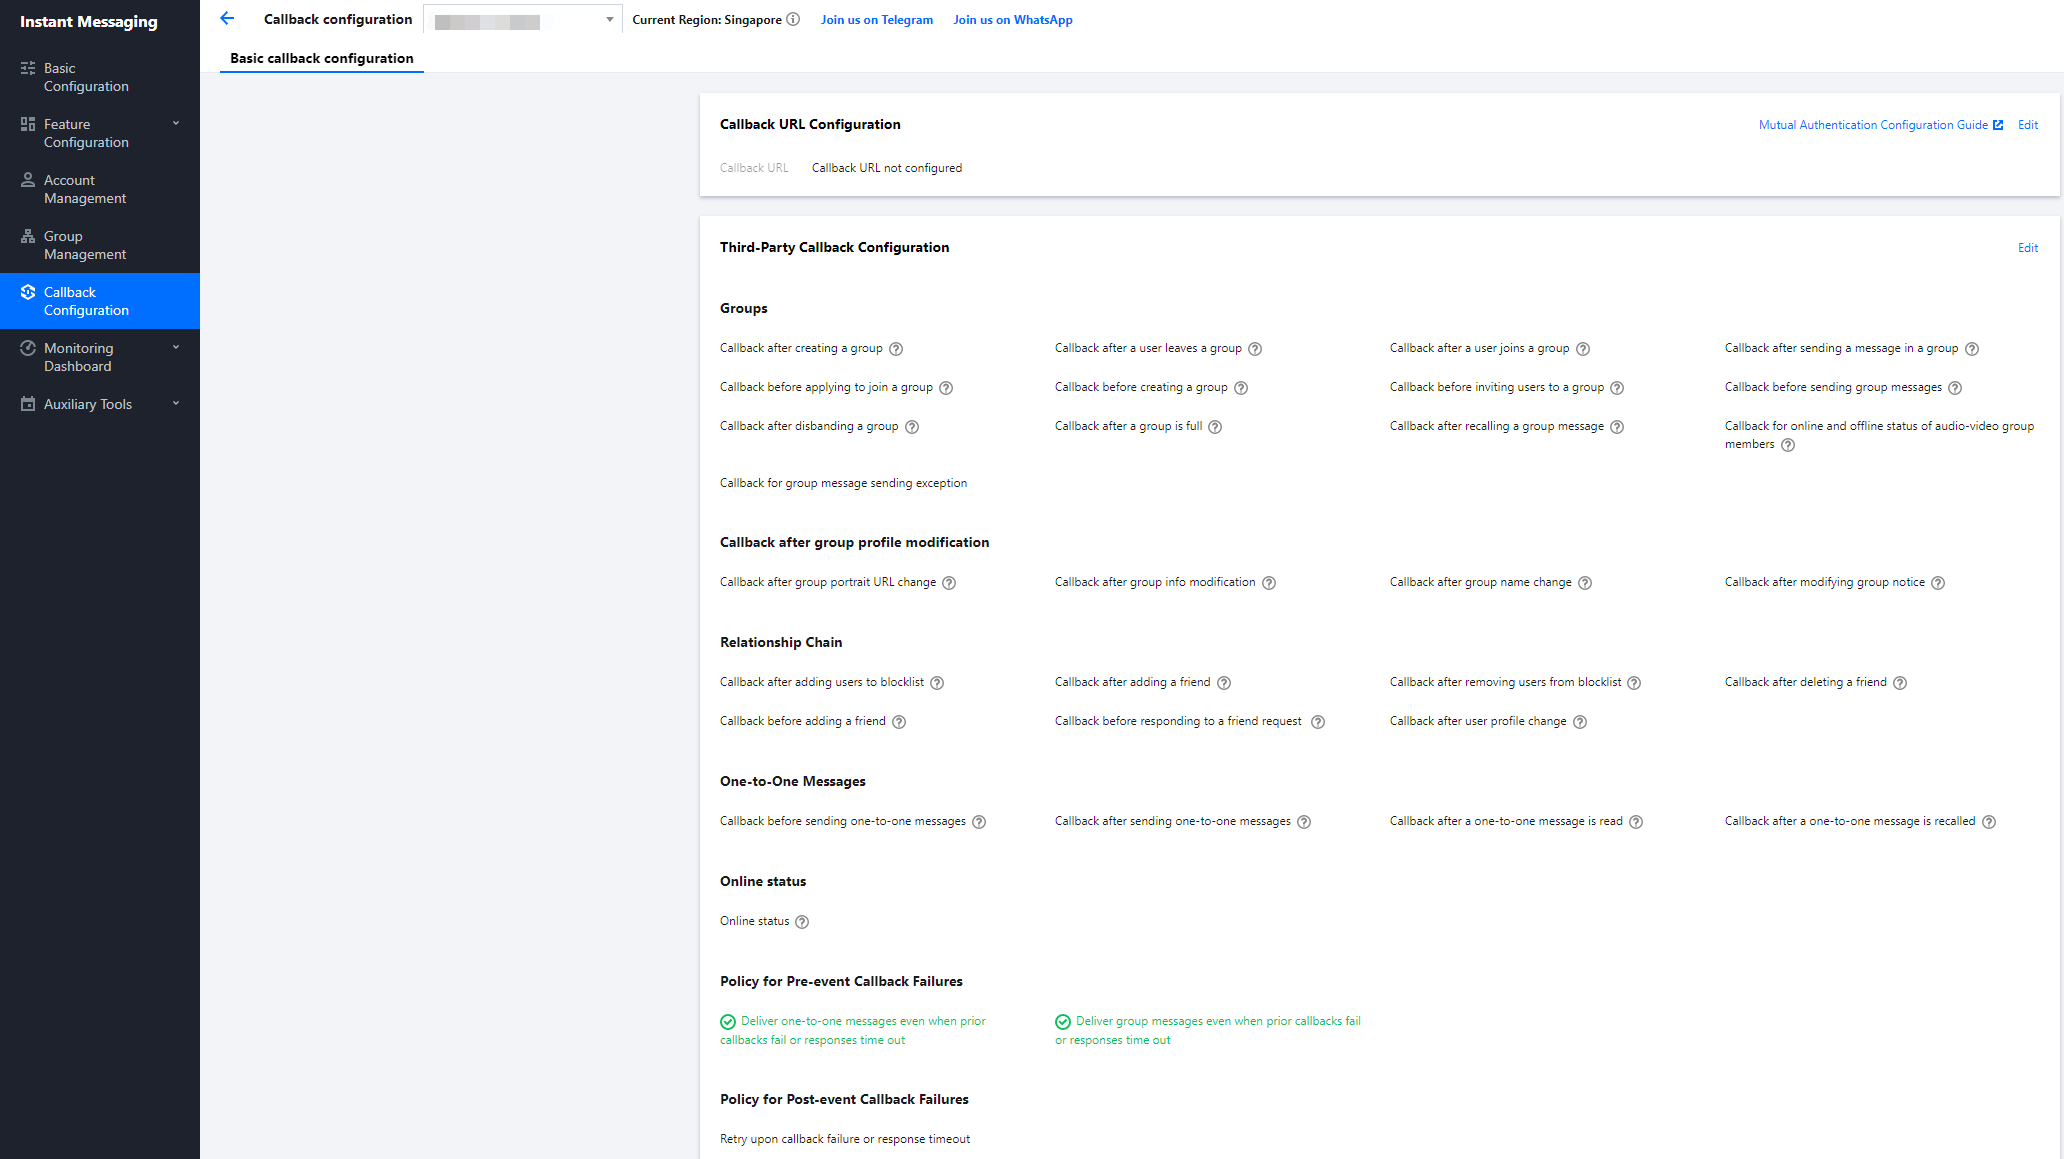Click the back arrow icon
The width and height of the screenshot is (2064, 1159).
click(227, 19)
